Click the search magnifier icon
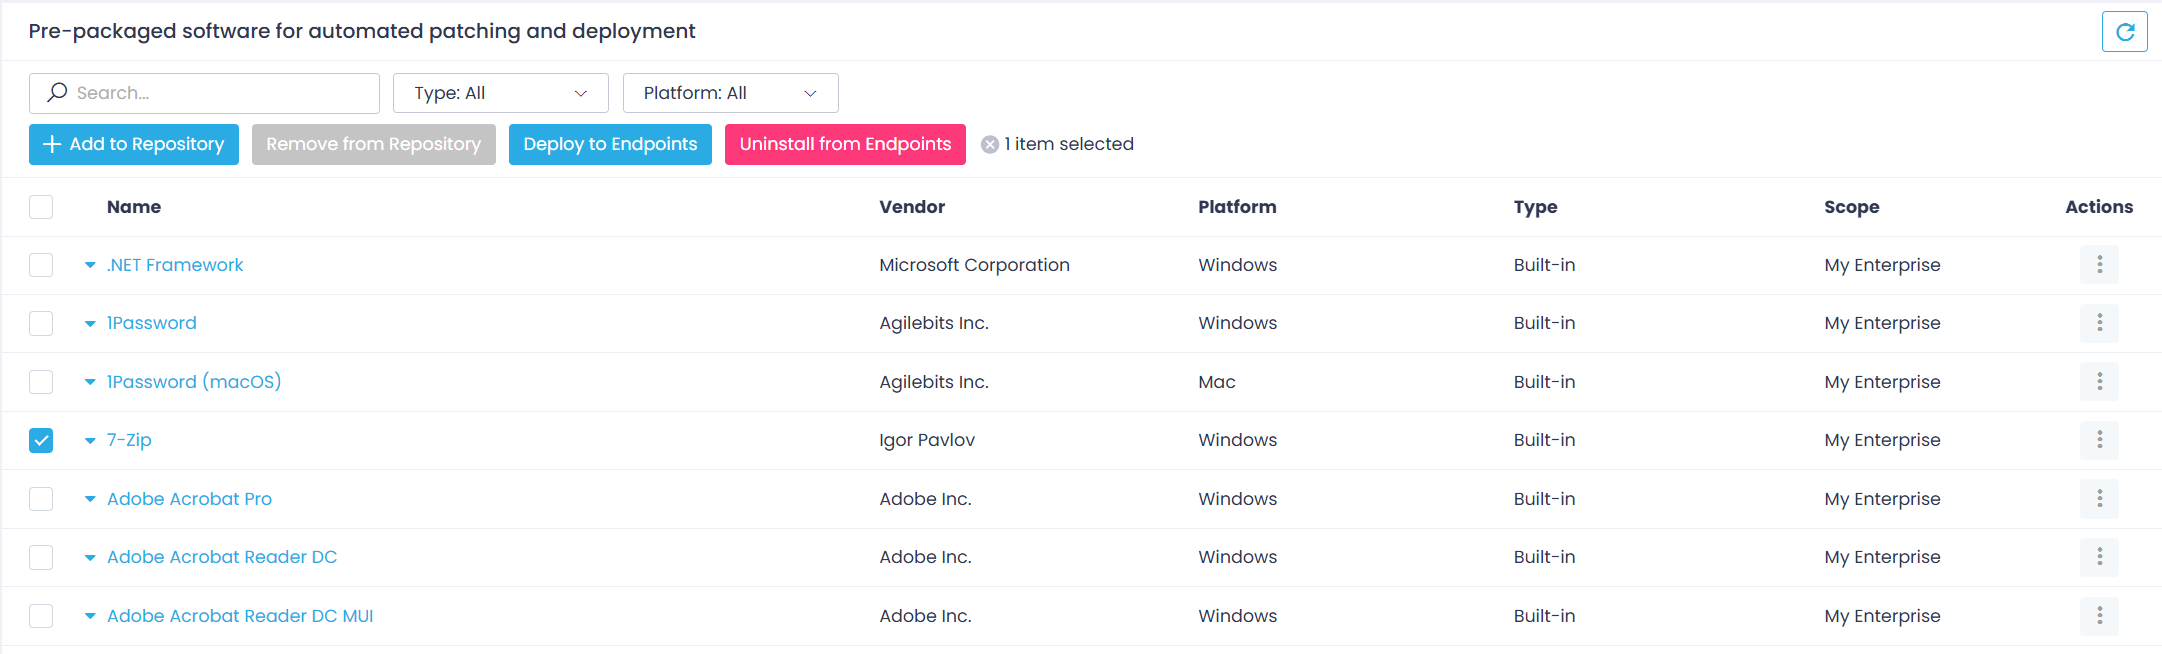 (58, 92)
